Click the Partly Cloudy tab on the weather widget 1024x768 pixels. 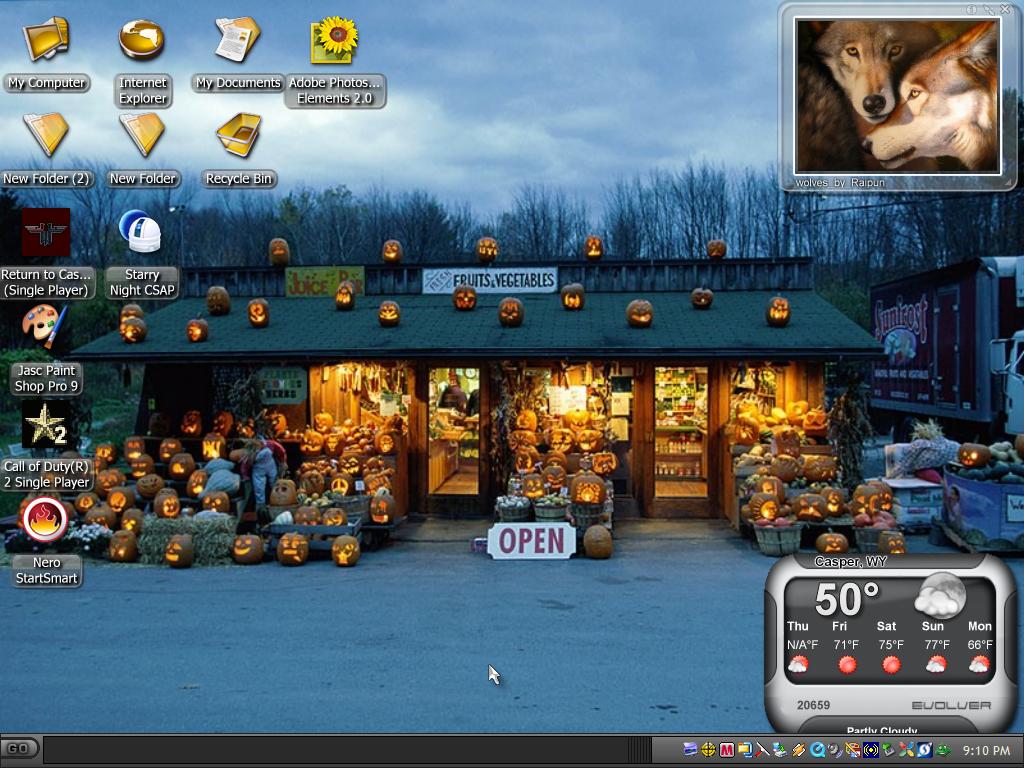[x=882, y=729]
